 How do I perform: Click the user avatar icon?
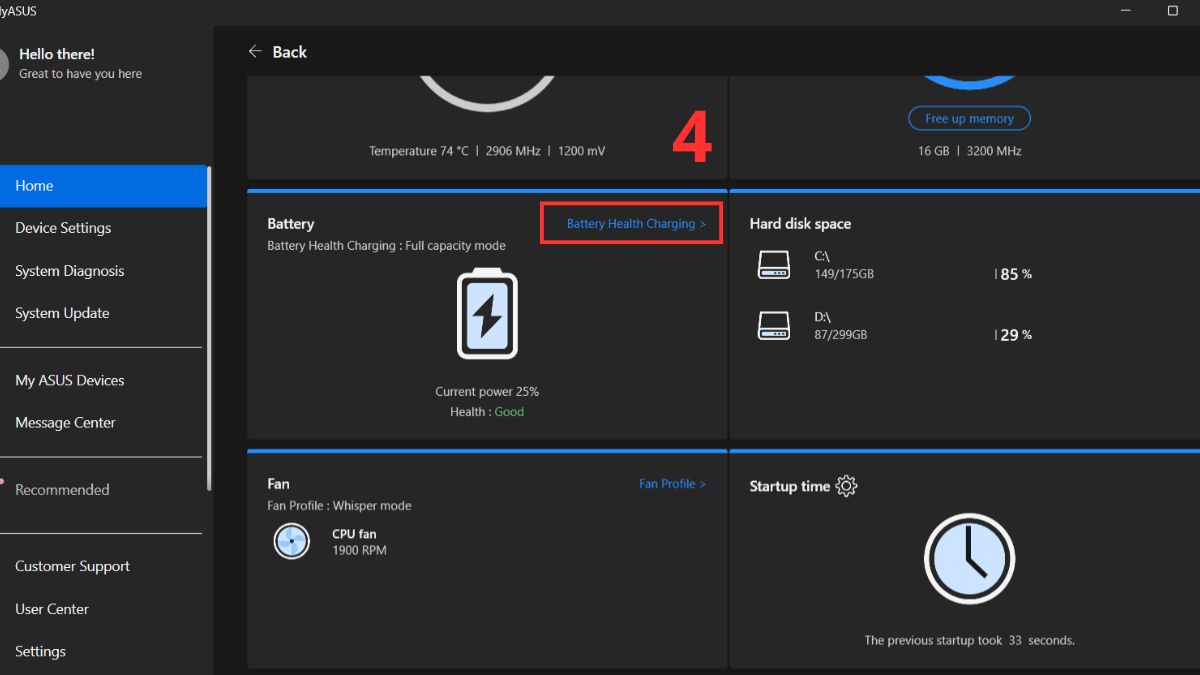click(4, 64)
